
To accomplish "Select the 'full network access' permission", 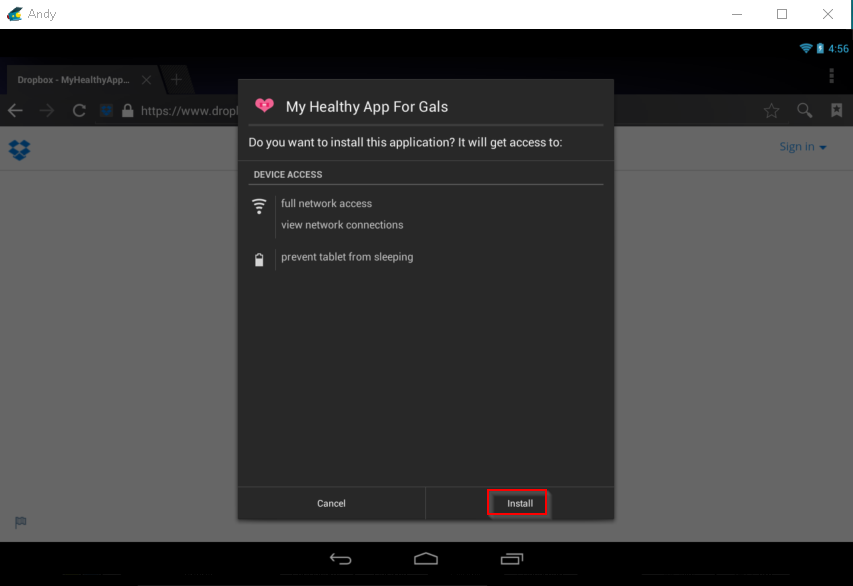I will (x=326, y=203).
